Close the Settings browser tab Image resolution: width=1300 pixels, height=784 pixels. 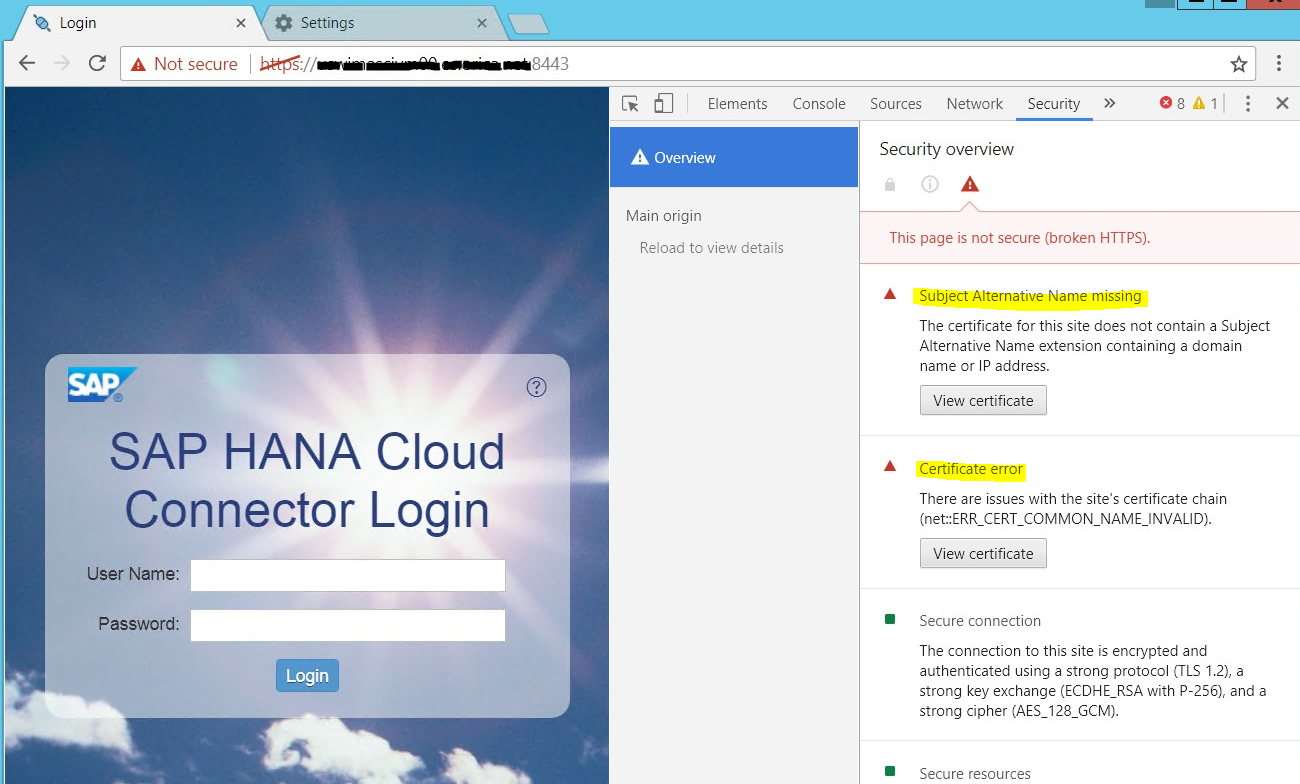coord(482,23)
